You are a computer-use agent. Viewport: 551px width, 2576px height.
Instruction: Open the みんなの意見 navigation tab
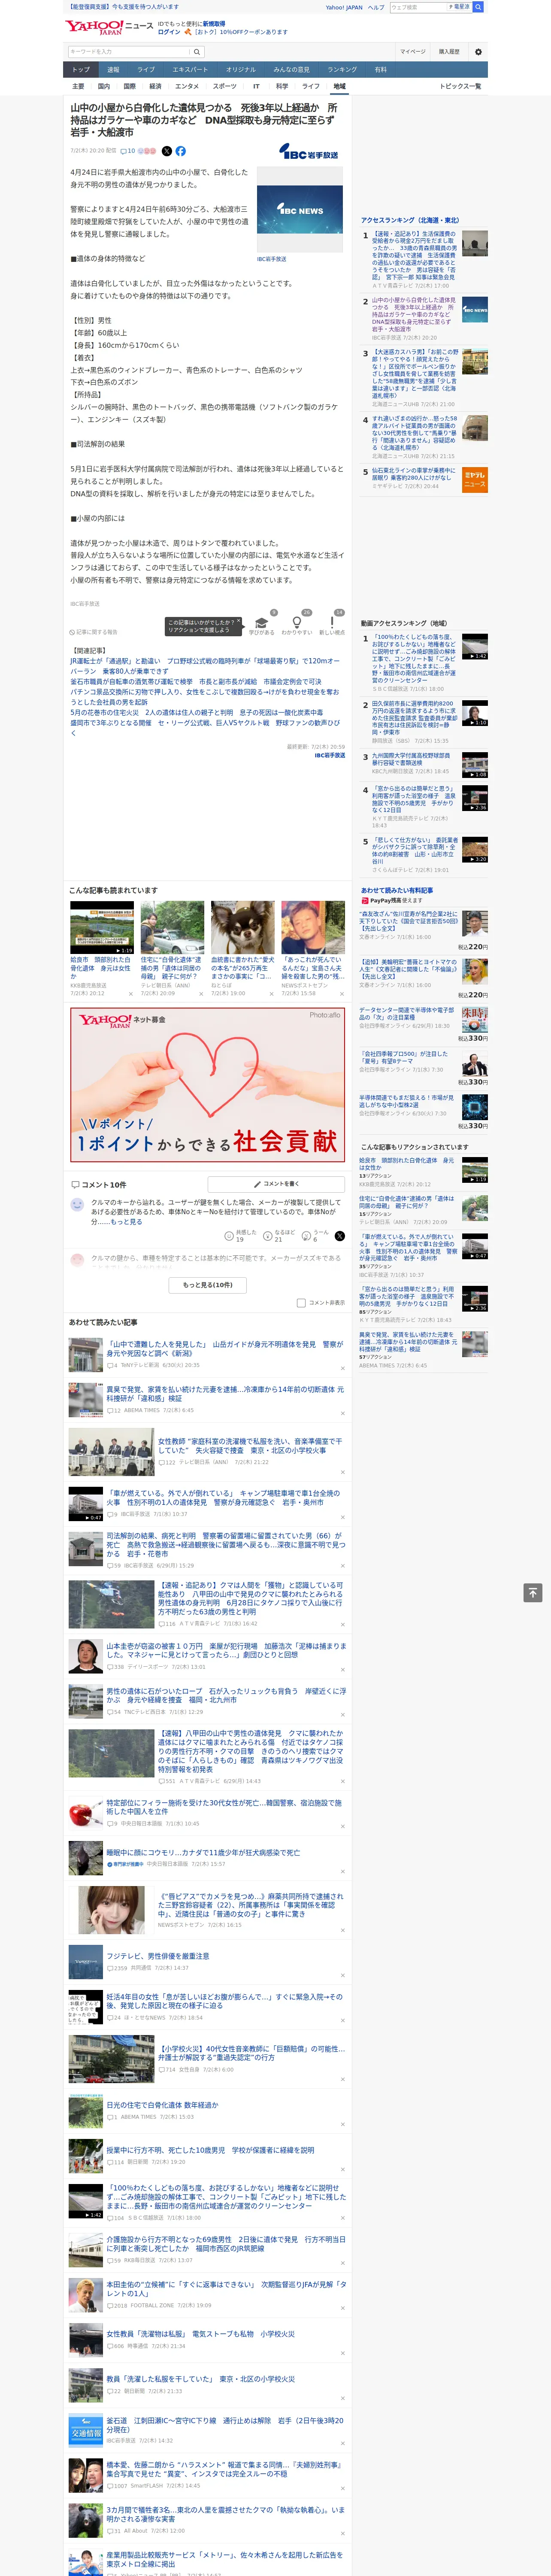[x=291, y=69]
